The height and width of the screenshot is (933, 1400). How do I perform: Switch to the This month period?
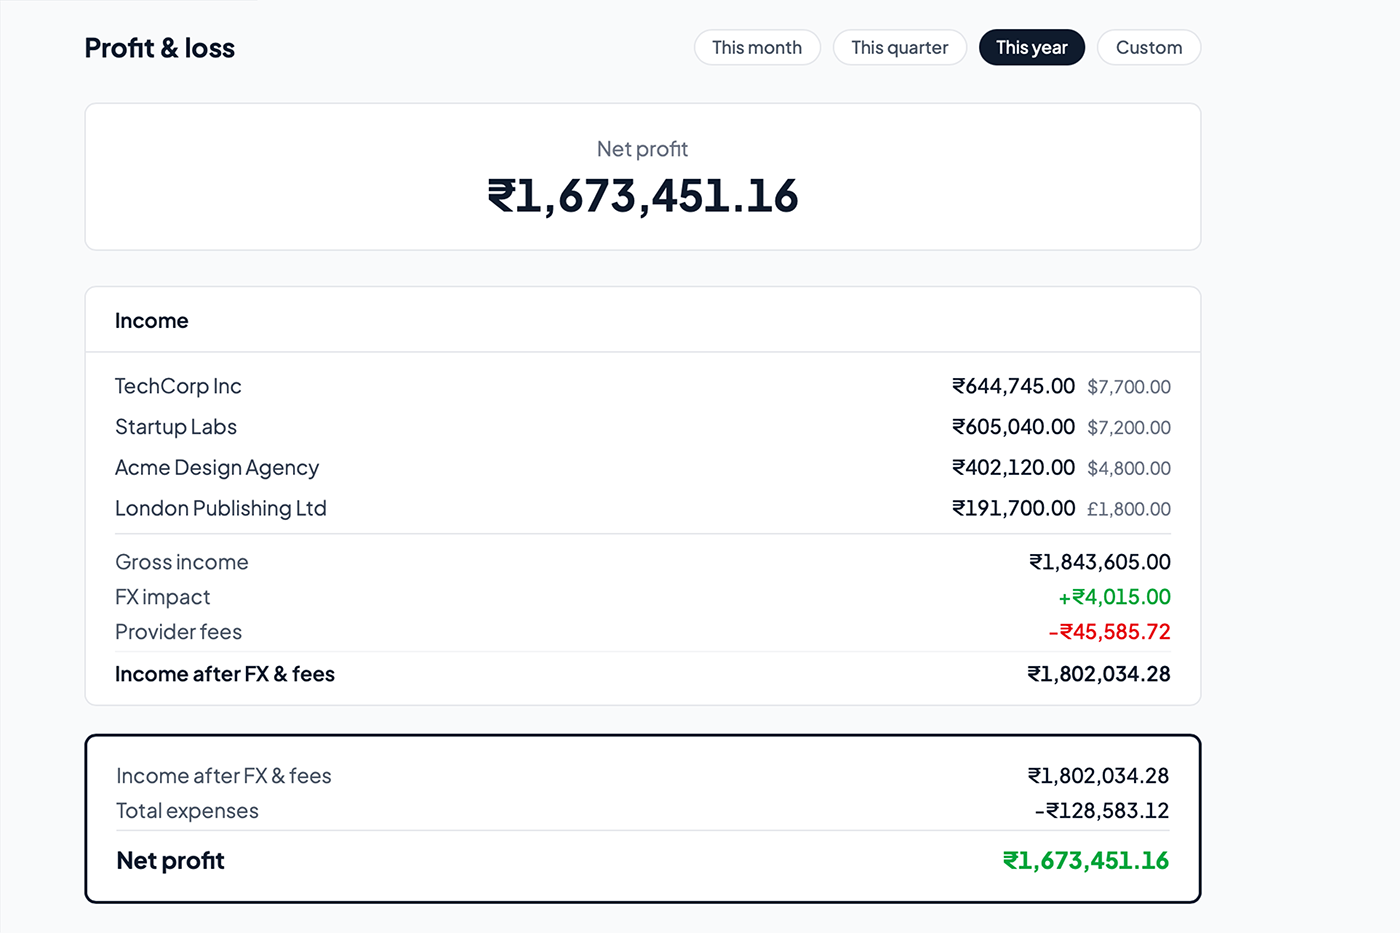pyautogui.click(x=757, y=48)
